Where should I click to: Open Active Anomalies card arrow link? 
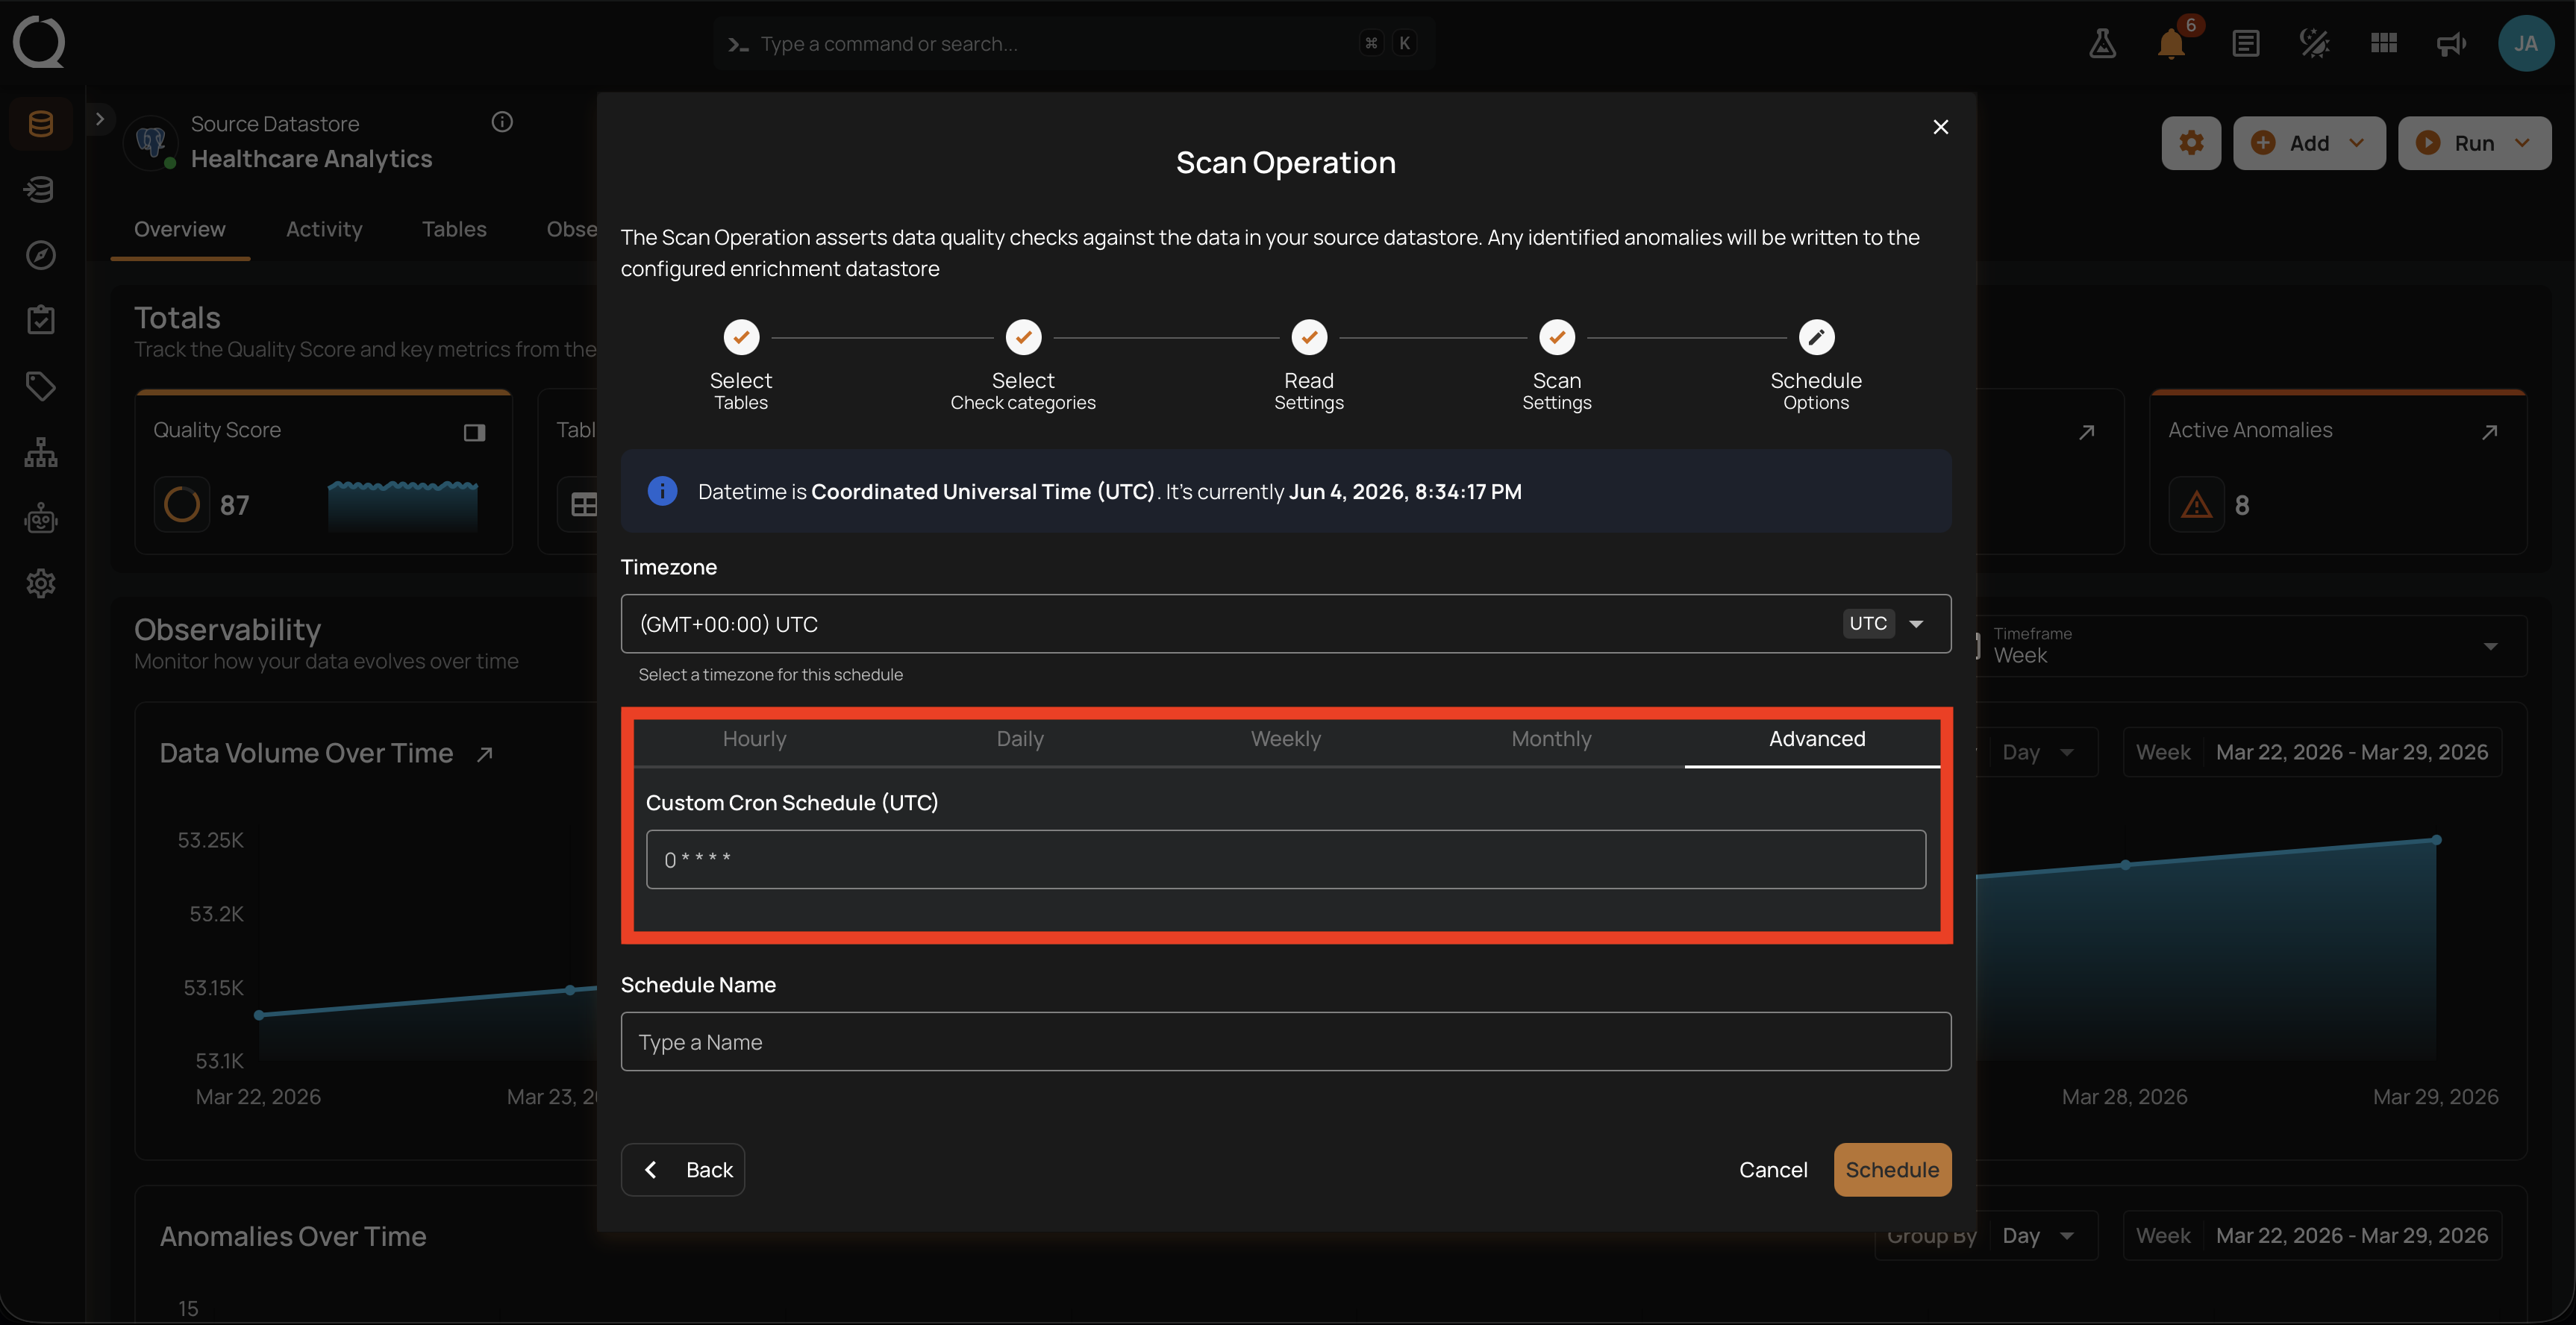(2490, 432)
